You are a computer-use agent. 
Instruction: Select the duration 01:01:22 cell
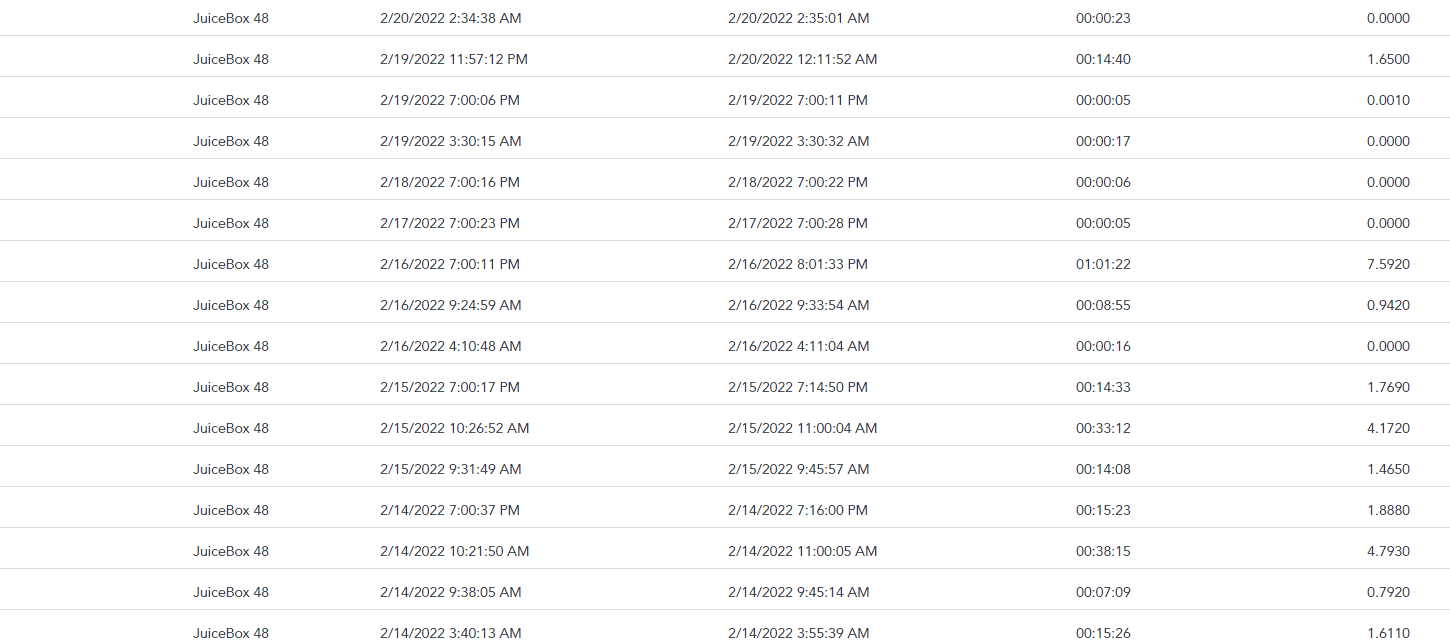(1103, 264)
